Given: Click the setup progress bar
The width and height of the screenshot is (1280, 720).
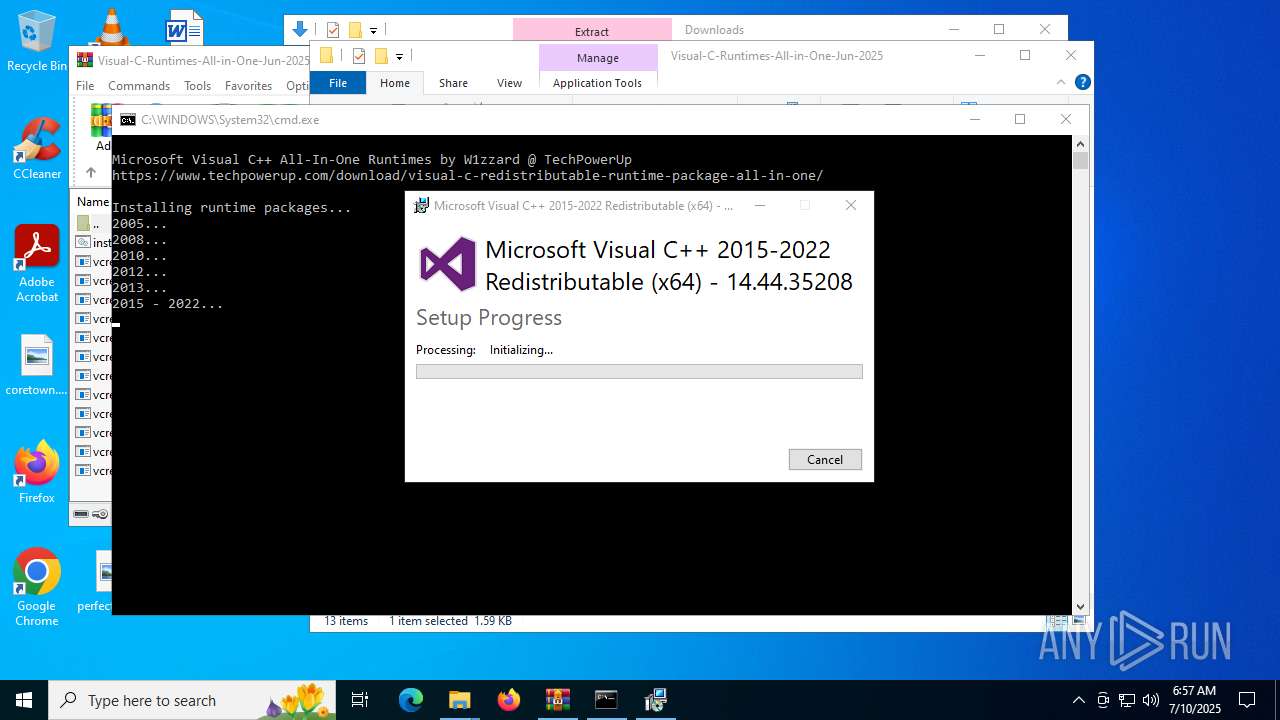Looking at the screenshot, I should (x=639, y=372).
